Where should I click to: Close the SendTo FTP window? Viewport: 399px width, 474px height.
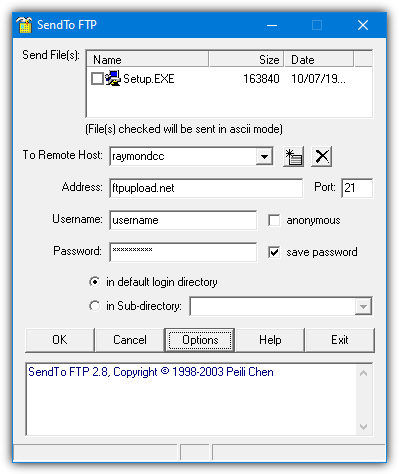pos(363,25)
